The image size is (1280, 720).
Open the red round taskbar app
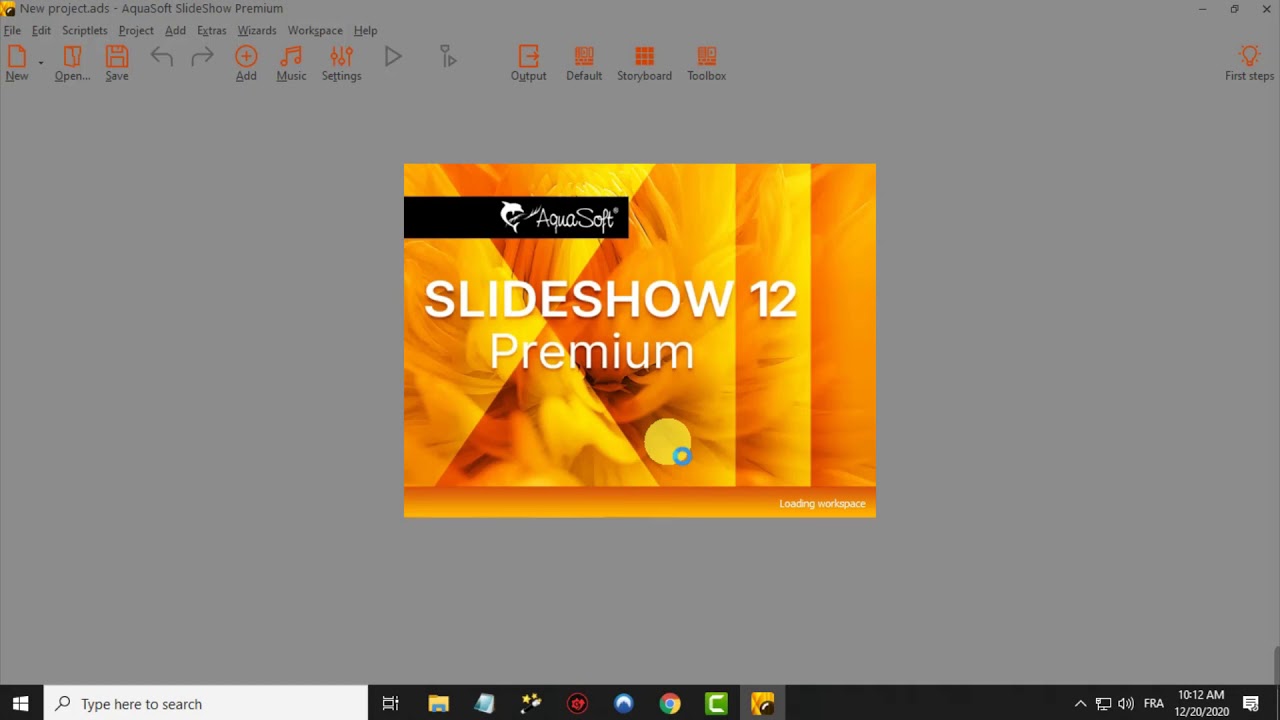(x=577, y=704)
